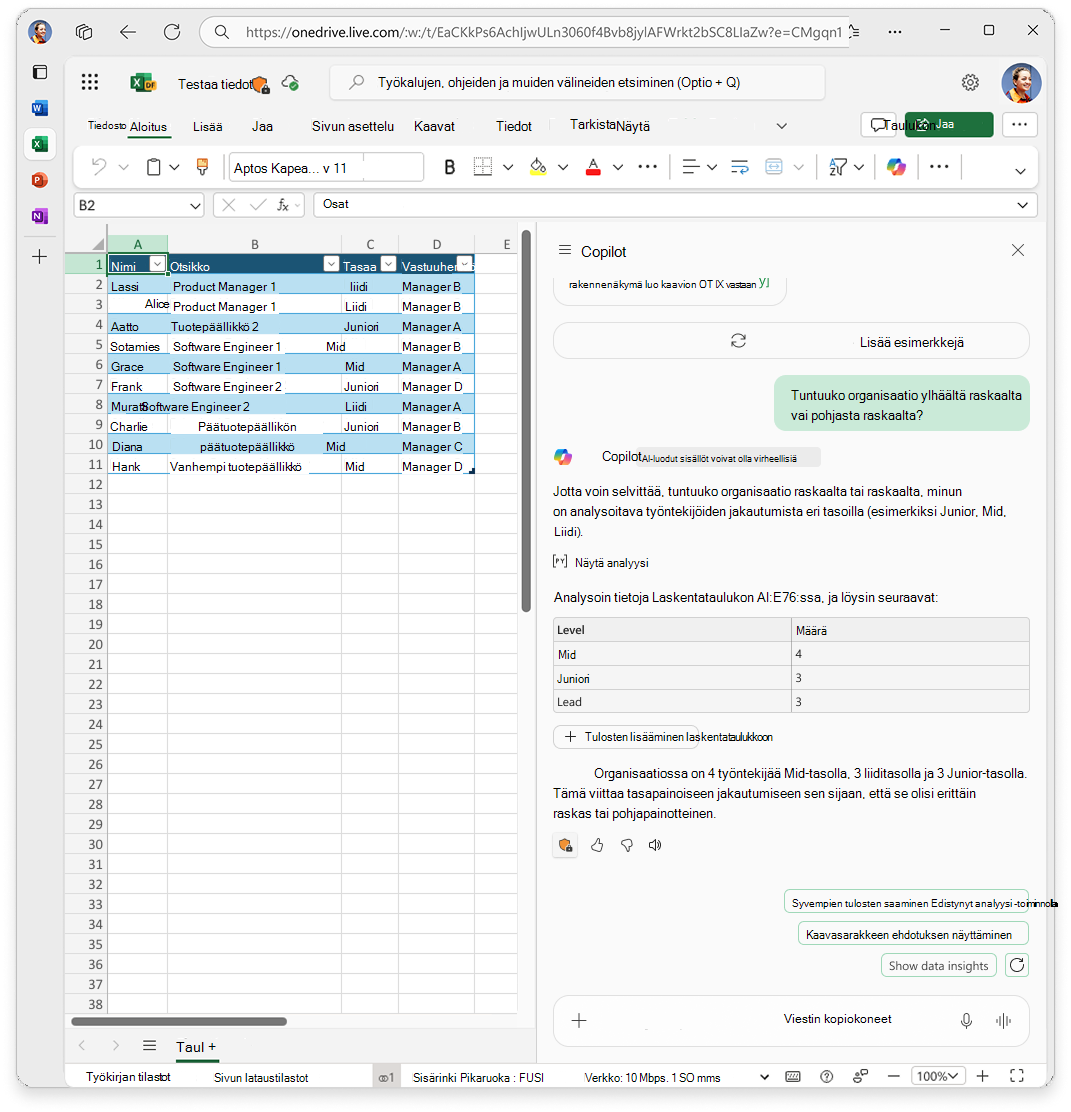Expand the formula bar
Viewport: 1071px width, 1112px height.
tap(1022, 205)
